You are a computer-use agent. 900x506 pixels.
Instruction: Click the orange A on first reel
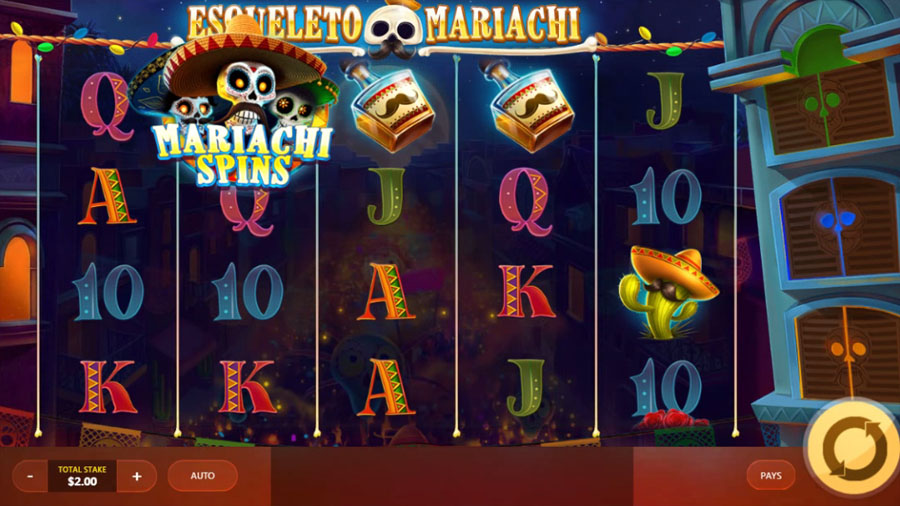pos(107,197)
